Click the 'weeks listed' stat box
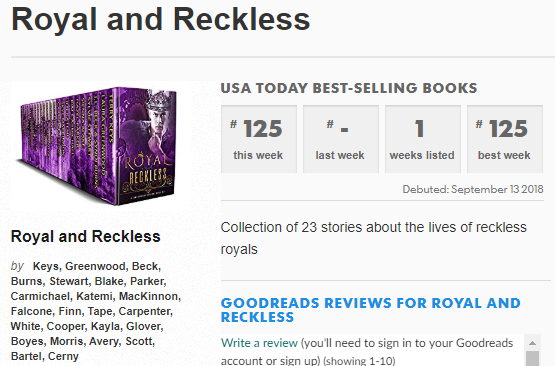555x366 pixels. [x=423, y=139]
